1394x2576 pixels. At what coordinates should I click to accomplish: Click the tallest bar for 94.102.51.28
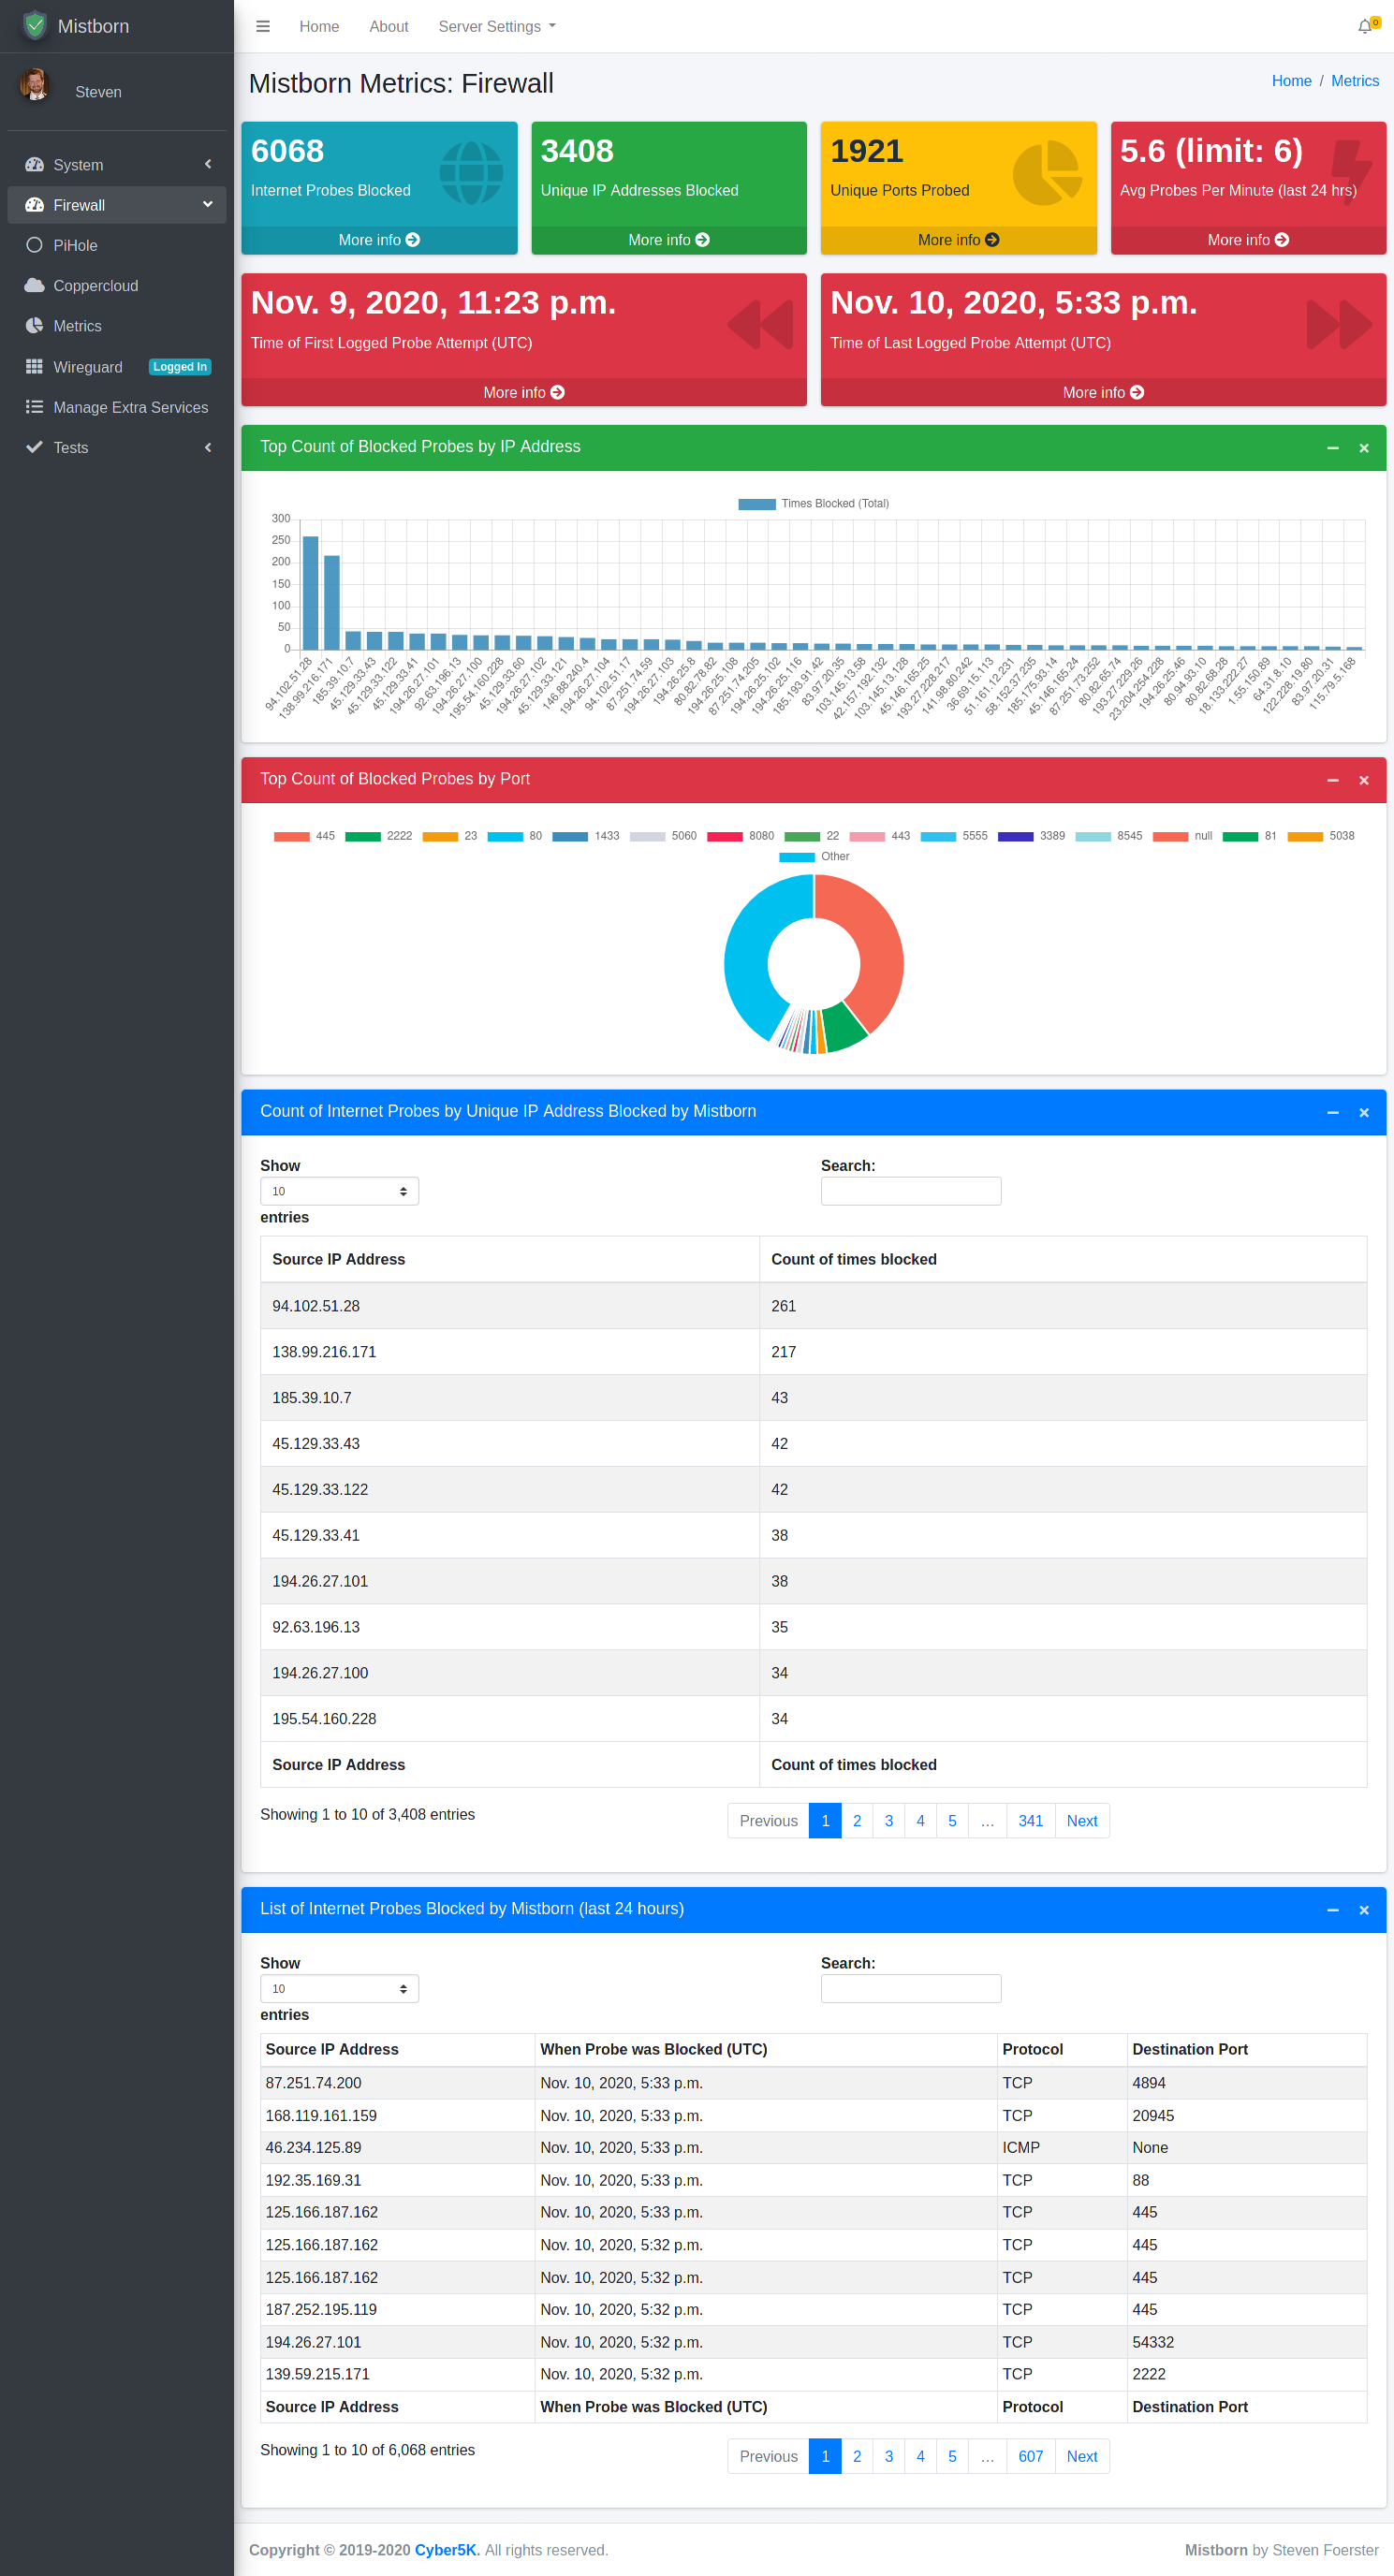[311, 593]
